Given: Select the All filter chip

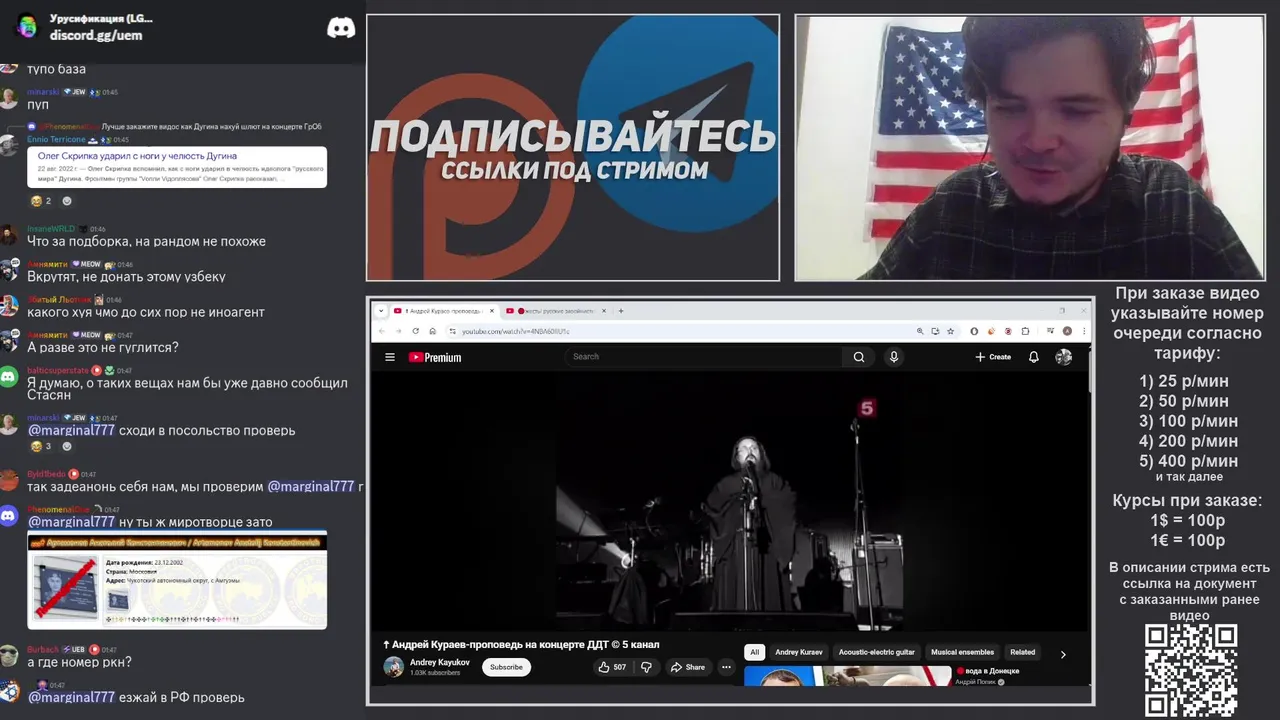Looking at the screenshot, I should click(x=755, y=652).
